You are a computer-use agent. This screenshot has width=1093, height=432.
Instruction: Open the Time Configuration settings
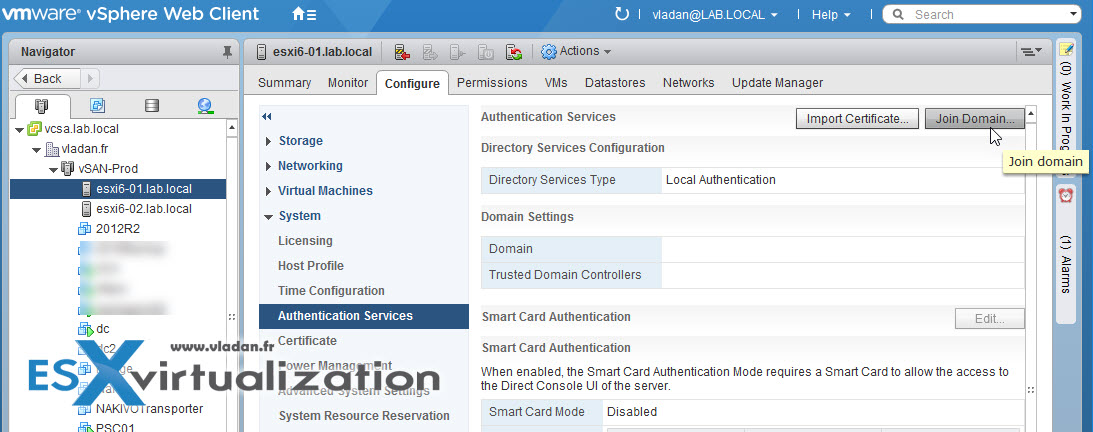[x=331, y=291]
